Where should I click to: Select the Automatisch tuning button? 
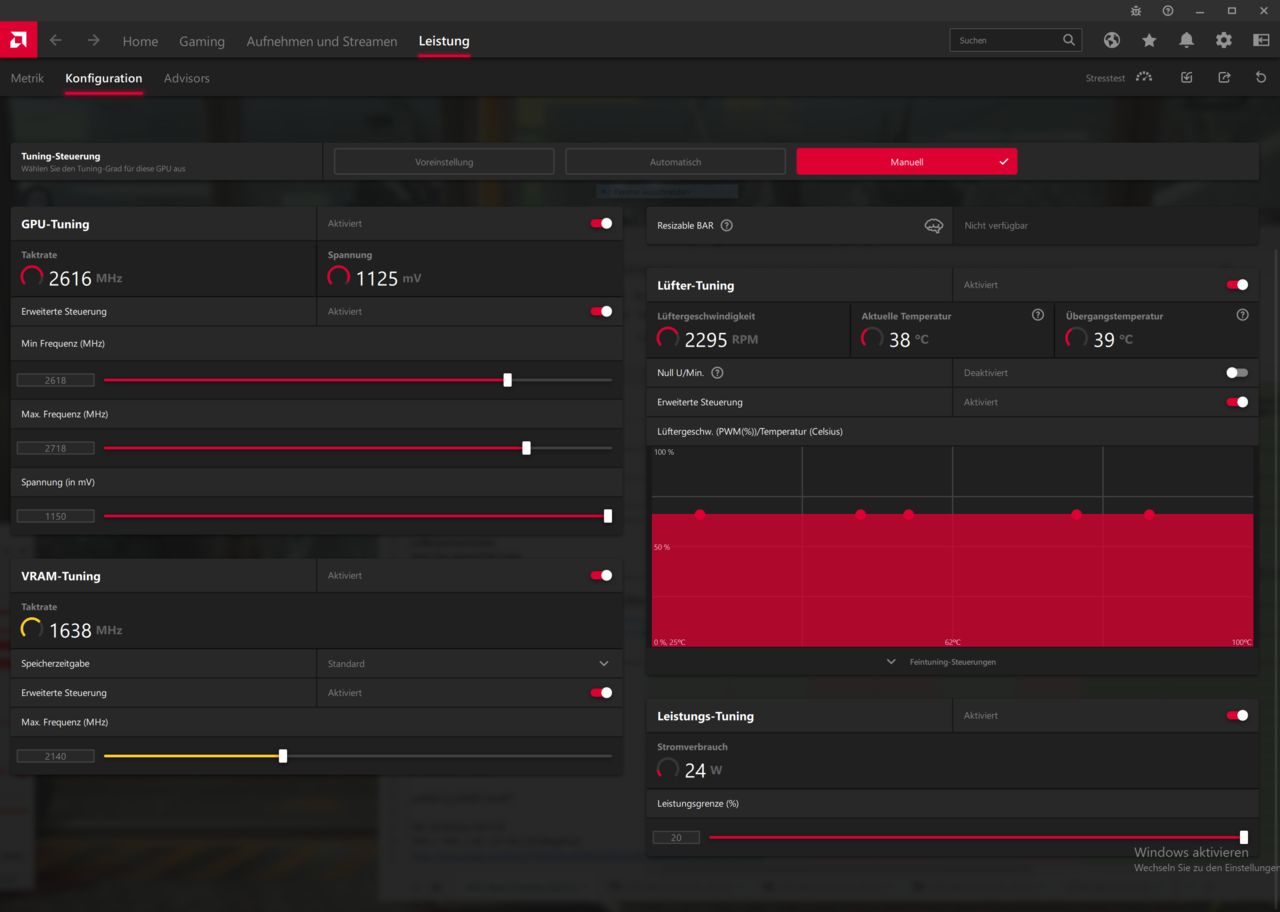tap(675, 162)
